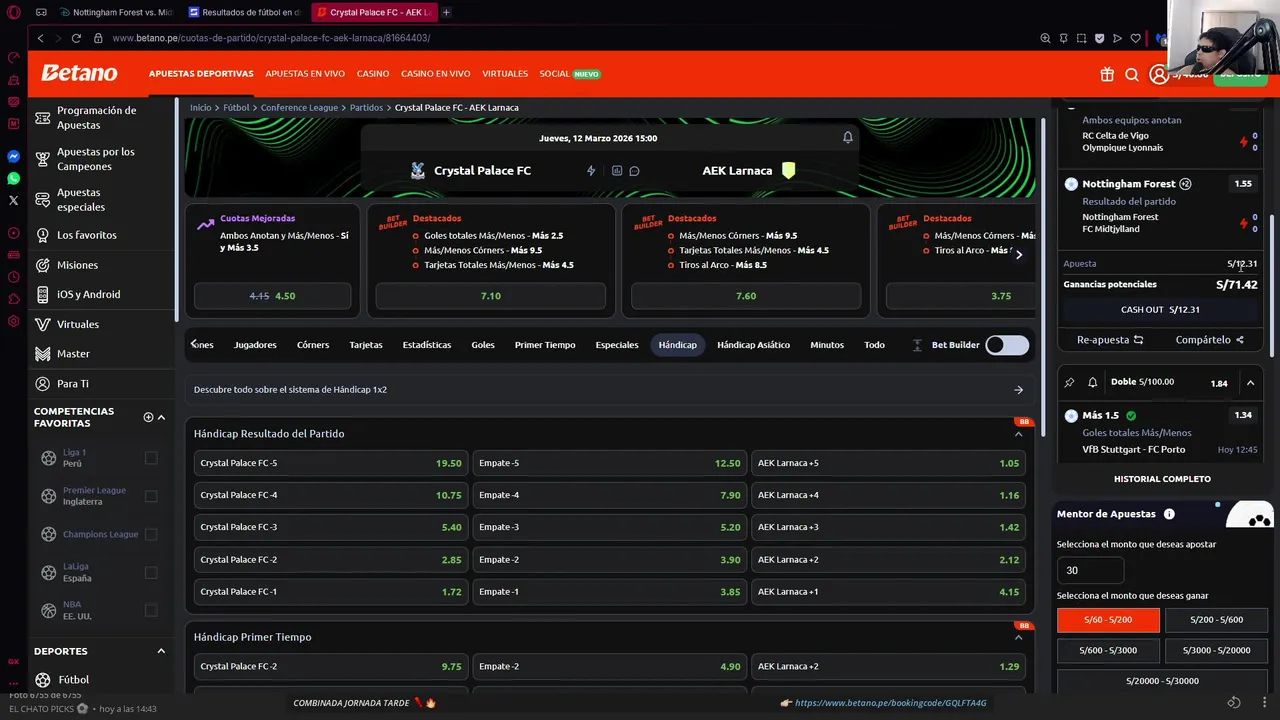Check the NBA EE. UU. checkbox
1280x720 pixels.
[151, 610]
